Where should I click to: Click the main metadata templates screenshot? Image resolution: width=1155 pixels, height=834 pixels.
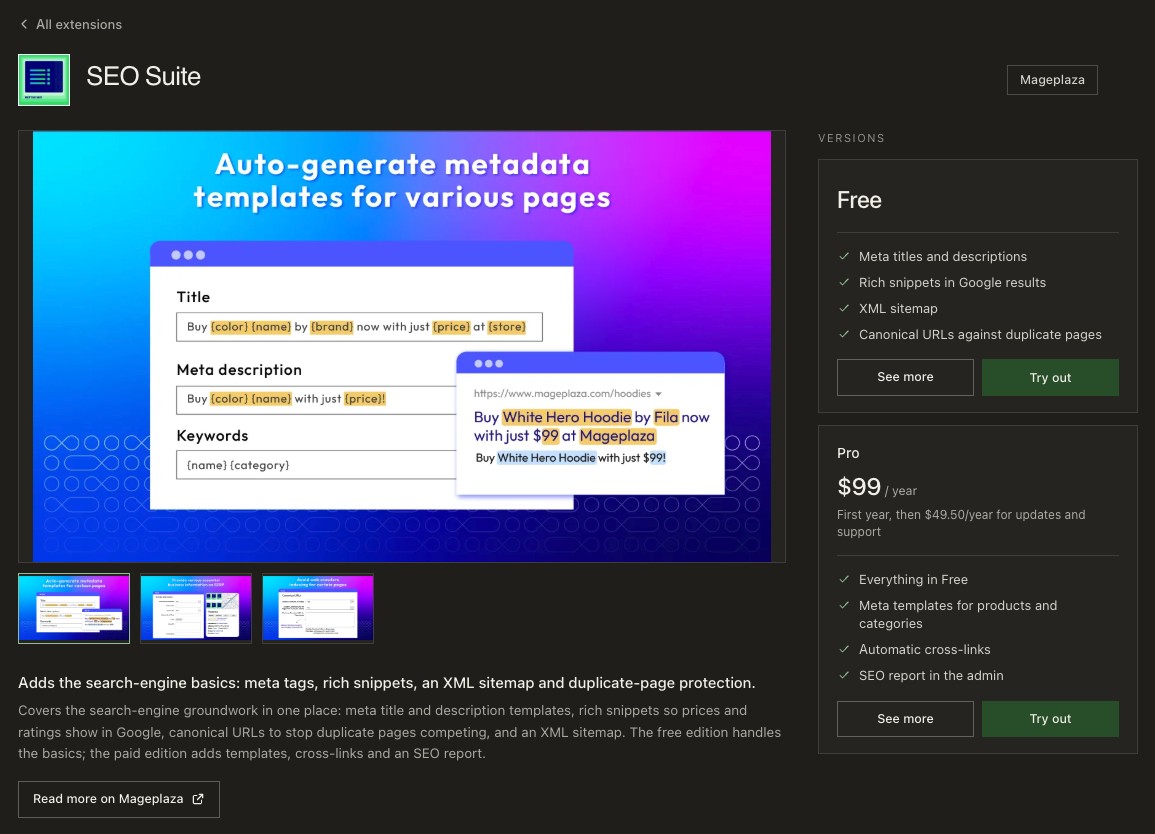[x=402, y=346]
